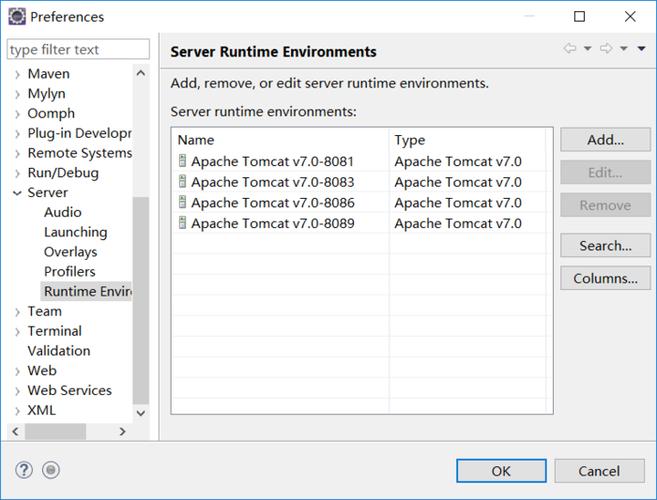The height and width of the screenshot is (500, 657).
Task: Close the Preferences dialog
Action: click(x=630, y=16)
